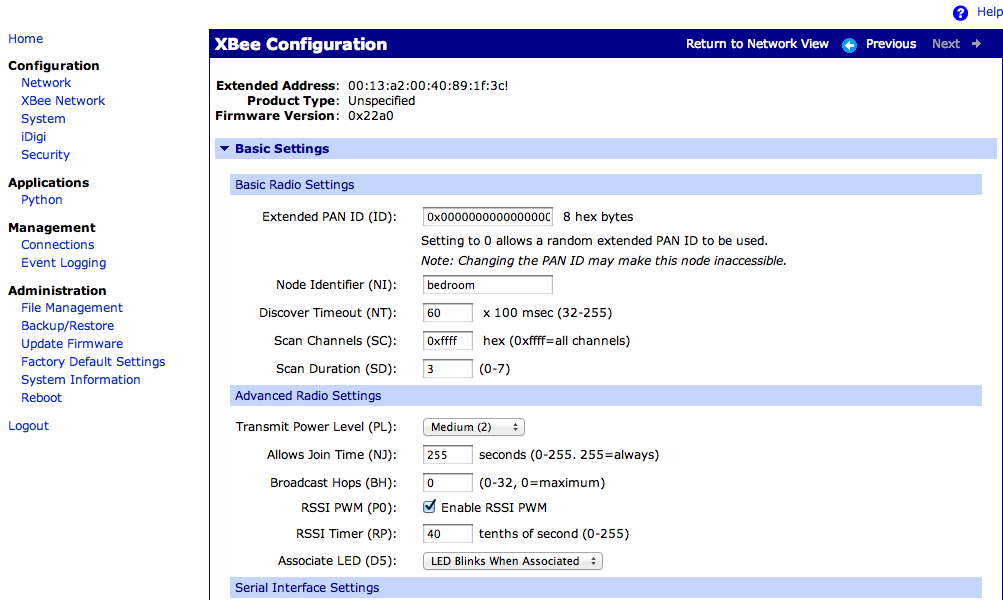Open the Help link

coord(990,12)
